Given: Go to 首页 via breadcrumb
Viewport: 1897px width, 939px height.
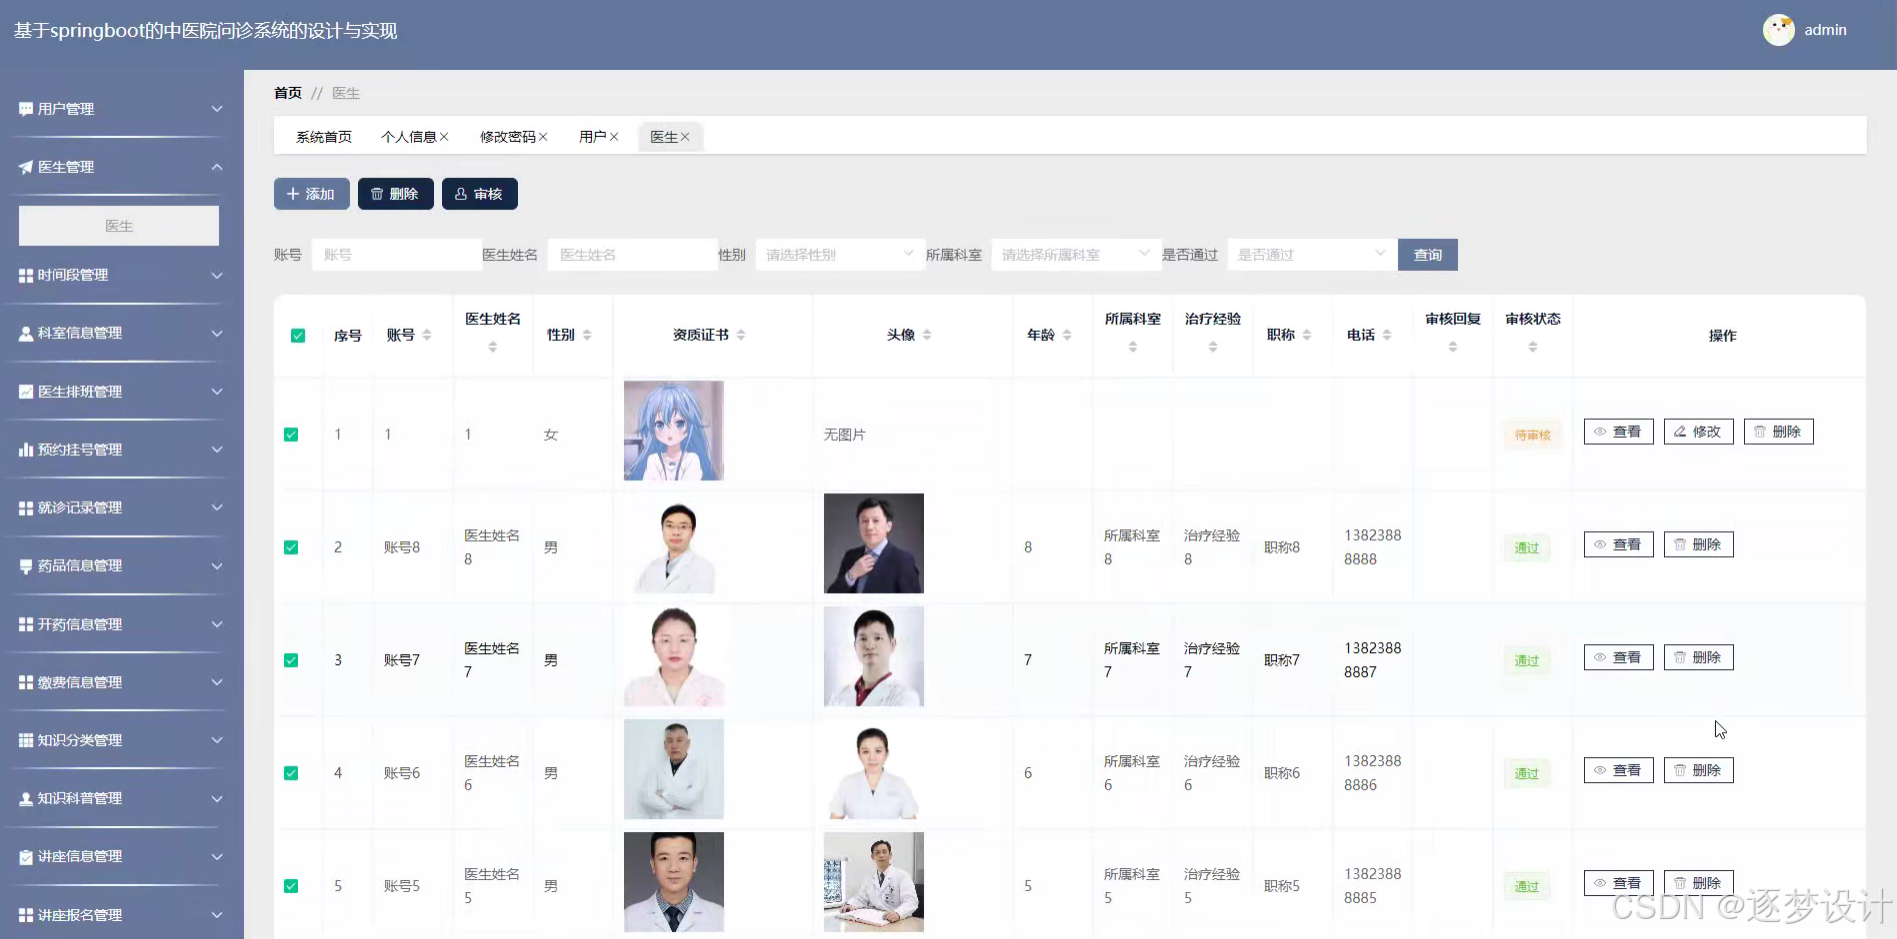Looking at the screenshot, I should coord(288,93).
